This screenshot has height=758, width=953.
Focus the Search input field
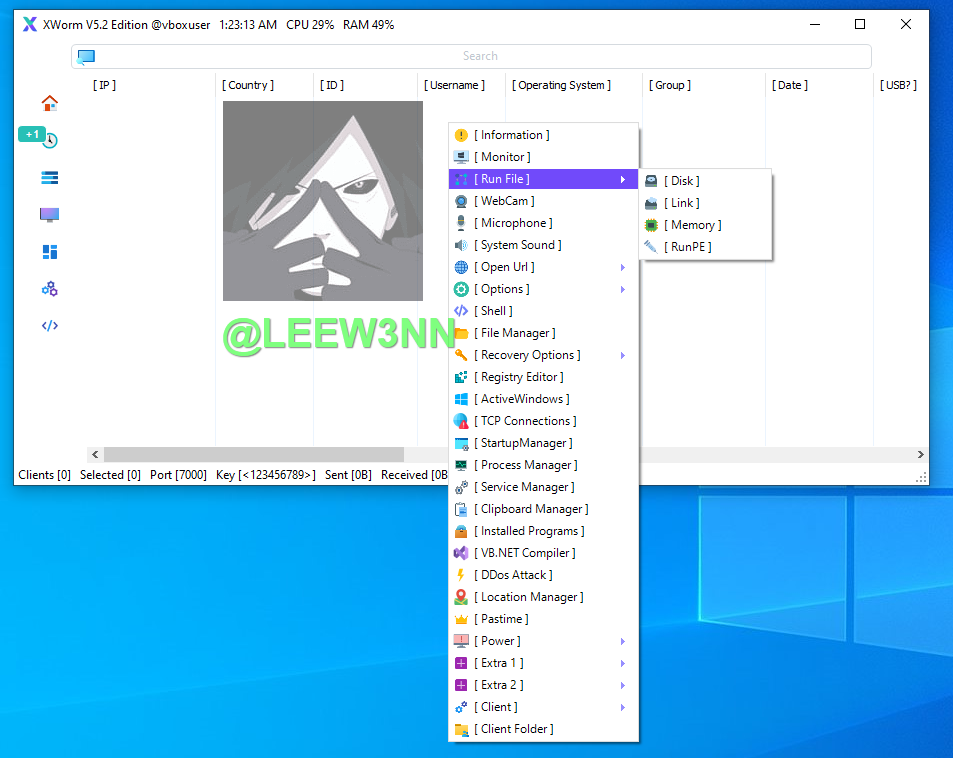480,57
